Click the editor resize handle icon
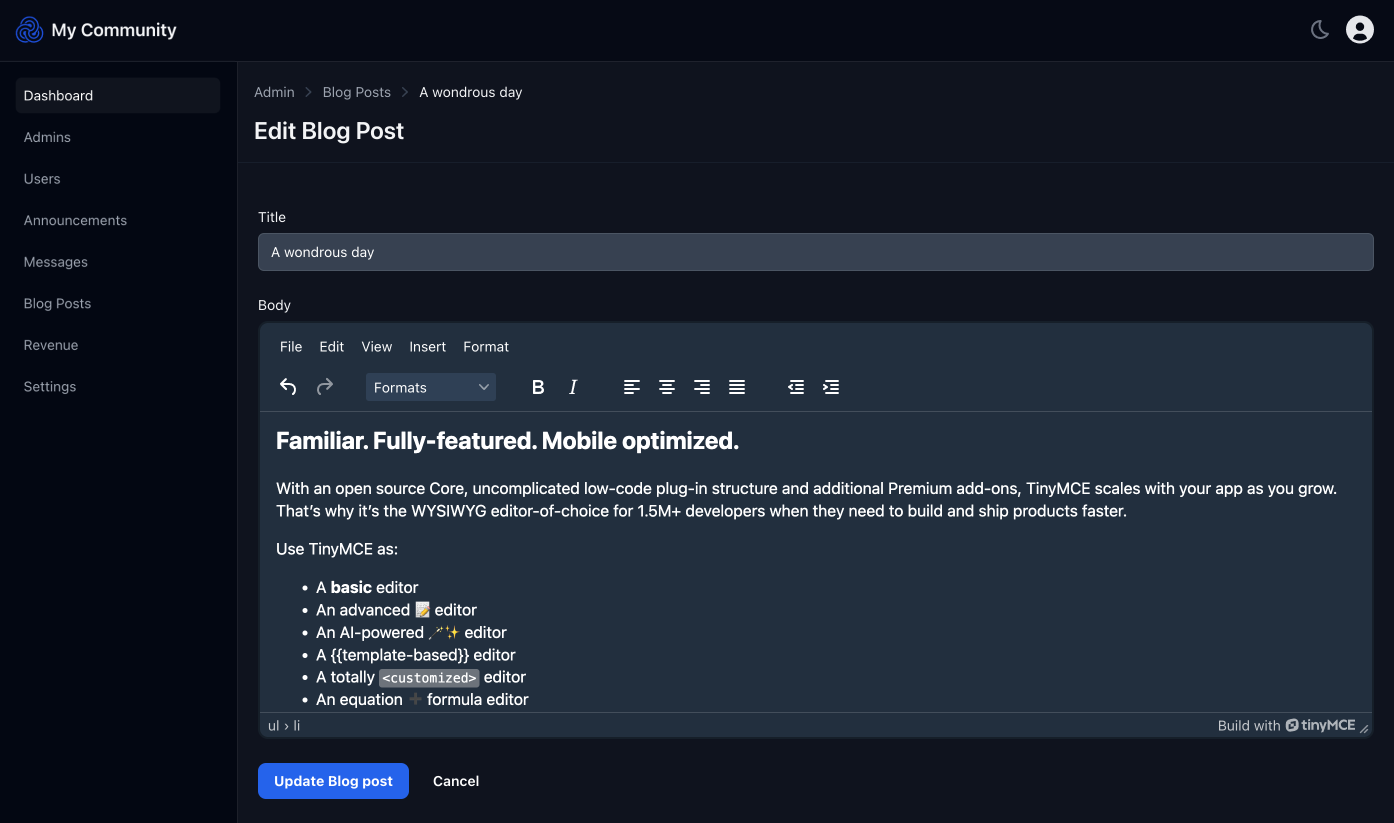The width and height of the screenshot is (1394, 823). pos(1364,728)
